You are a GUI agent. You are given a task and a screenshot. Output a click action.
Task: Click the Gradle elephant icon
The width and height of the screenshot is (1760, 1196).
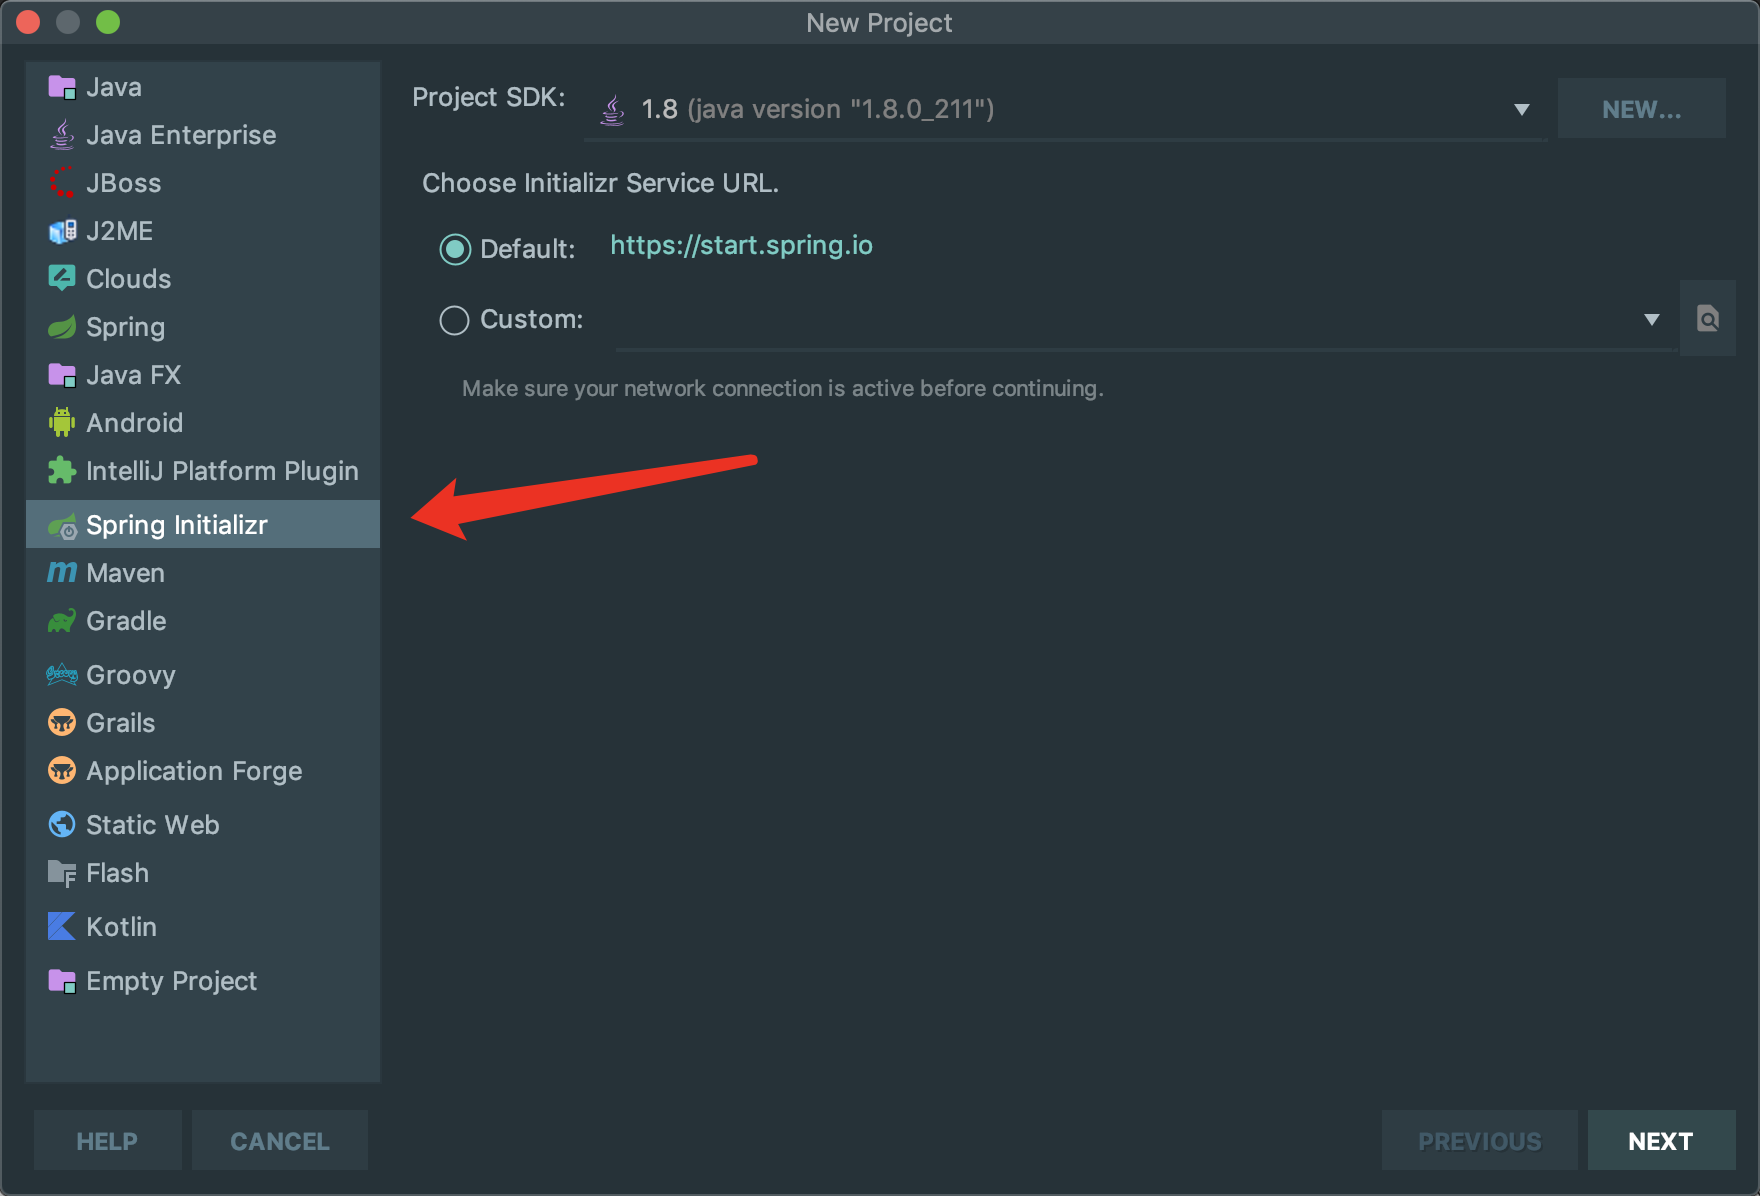pyautogui.click(x=62, y=621)
